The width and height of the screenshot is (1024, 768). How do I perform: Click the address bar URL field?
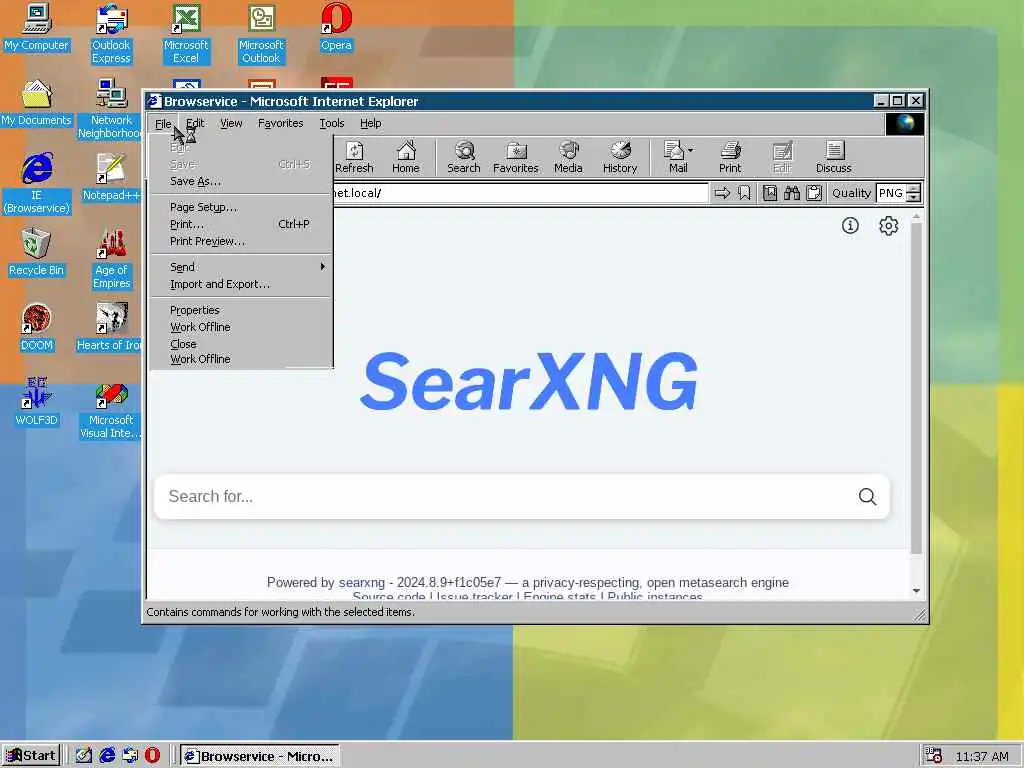(x=520, y=193)
